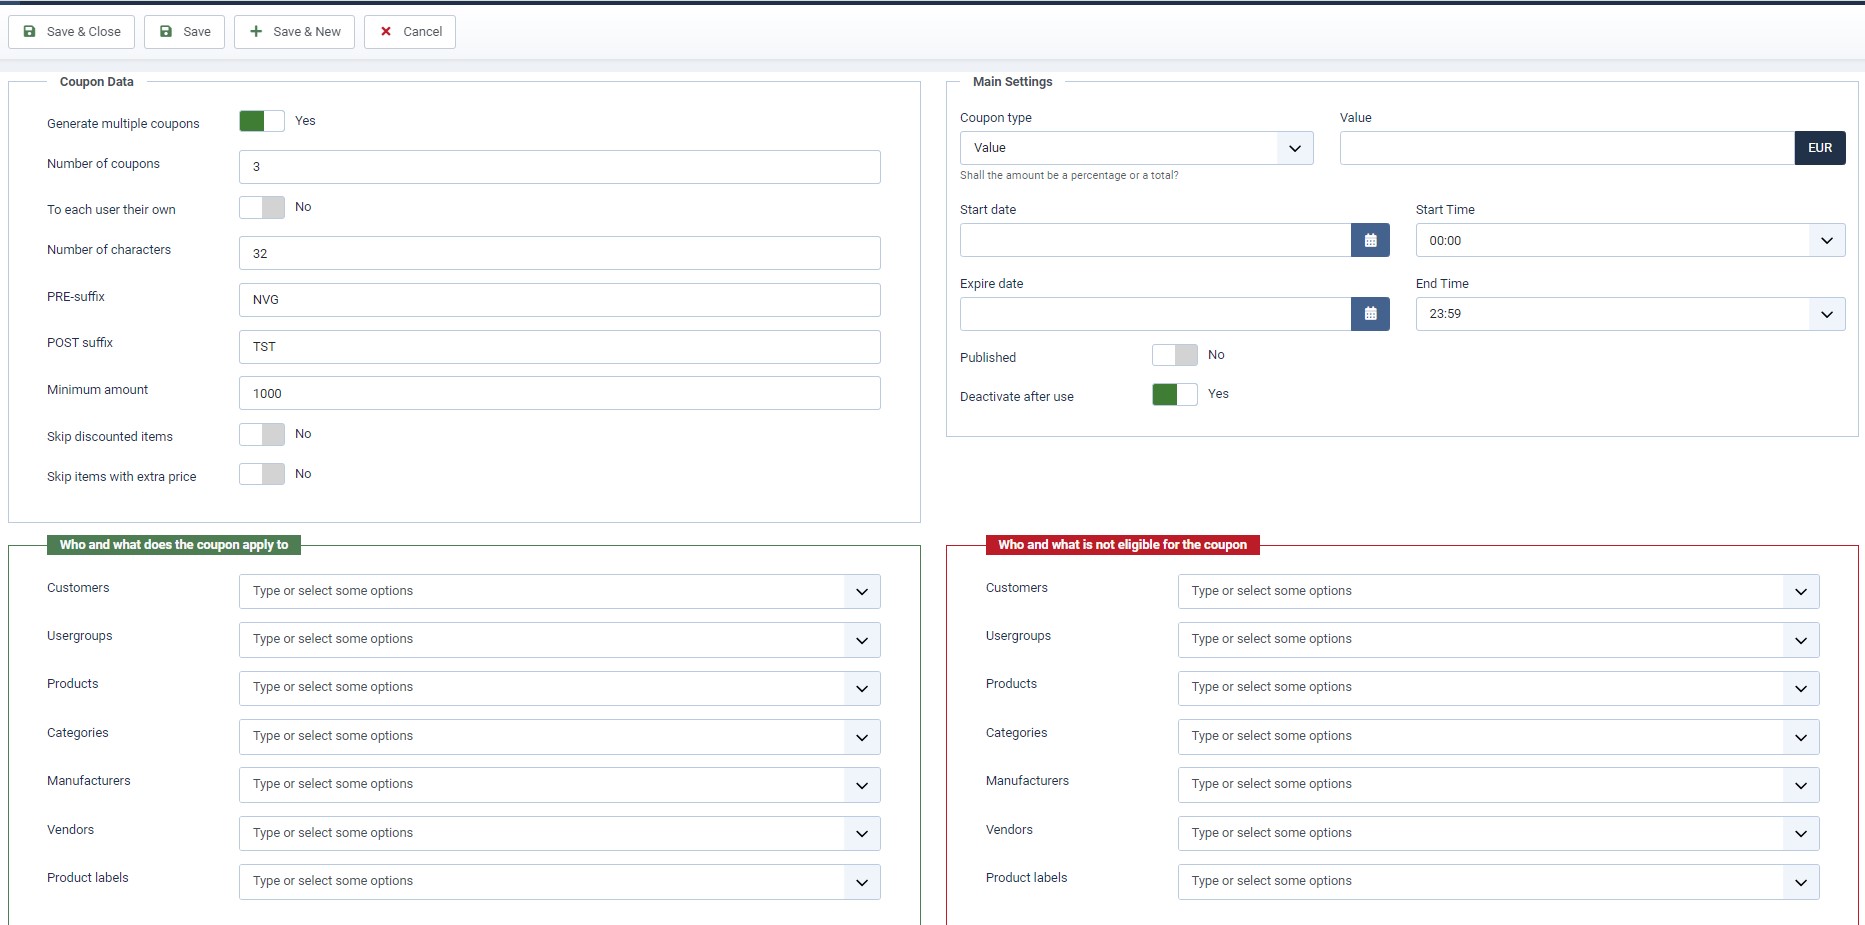Click the Save & Close button
1865x925 pixels.
click(x=72, y=32)
